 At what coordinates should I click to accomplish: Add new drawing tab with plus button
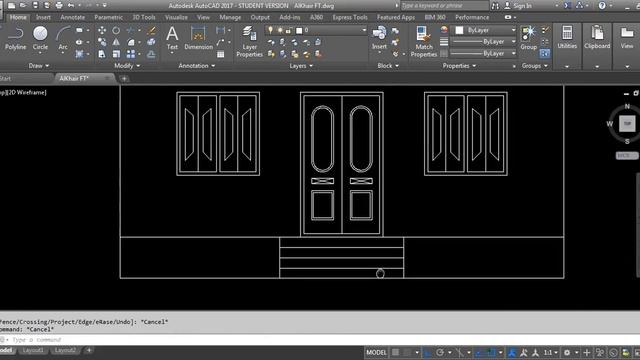pyautogui.click(x=124, y=78)
